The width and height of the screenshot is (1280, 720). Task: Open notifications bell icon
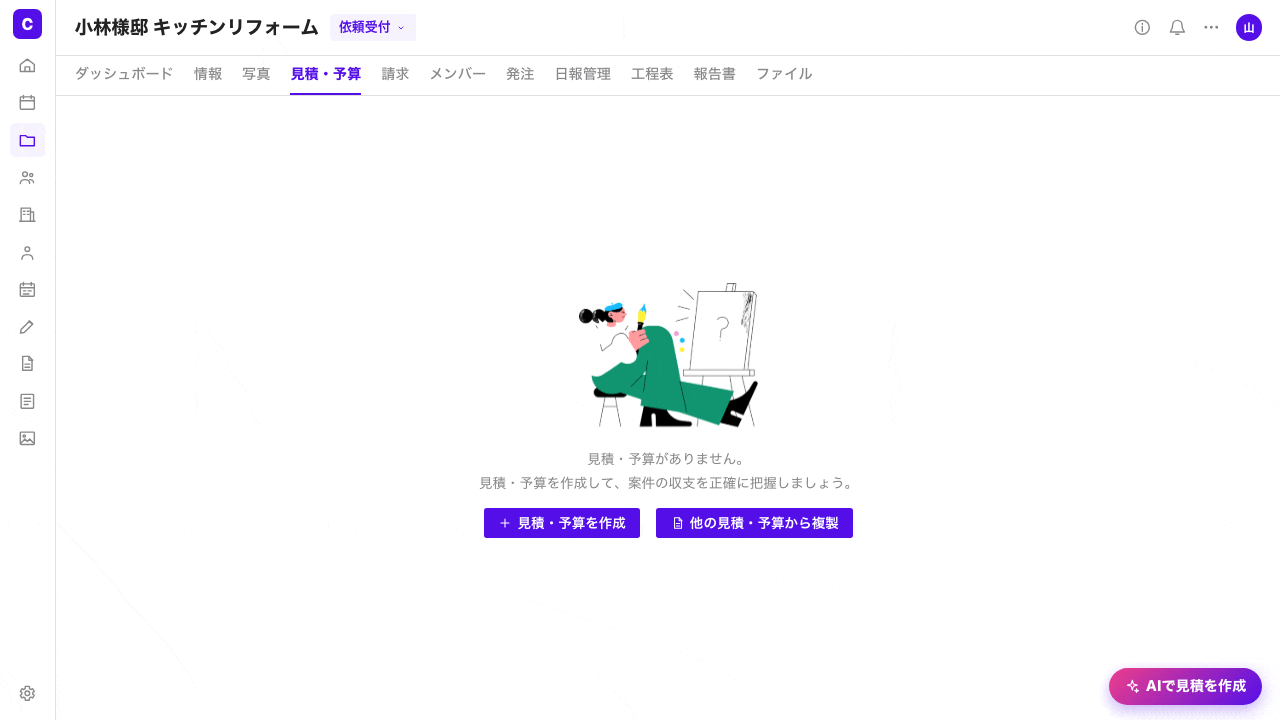(1177, 27)
